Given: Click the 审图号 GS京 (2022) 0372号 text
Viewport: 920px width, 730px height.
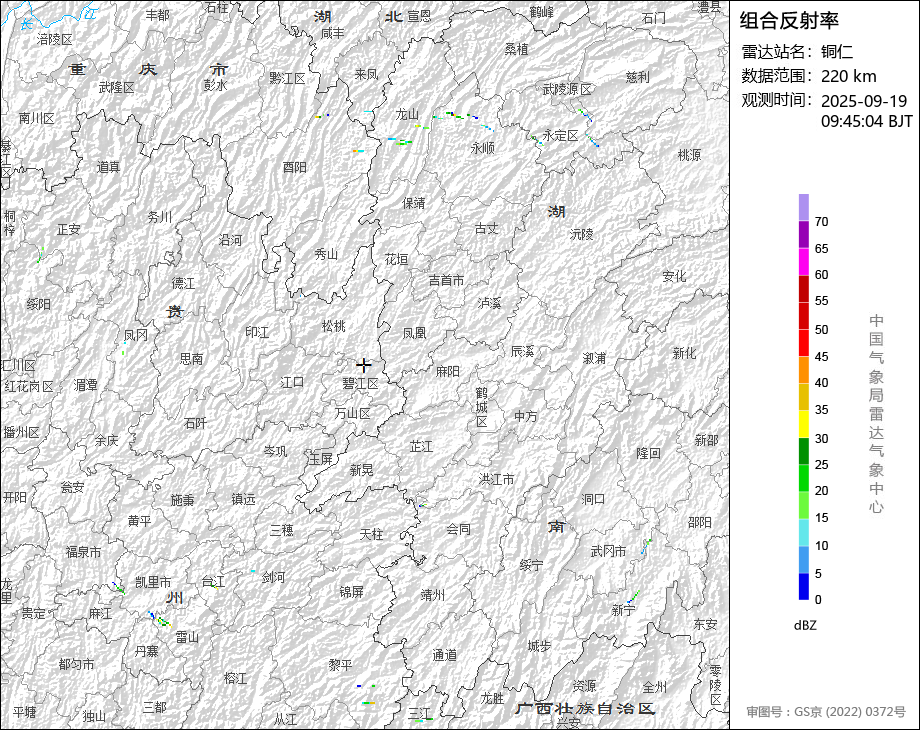Looking at the screenshot, I should pos(826,712).
